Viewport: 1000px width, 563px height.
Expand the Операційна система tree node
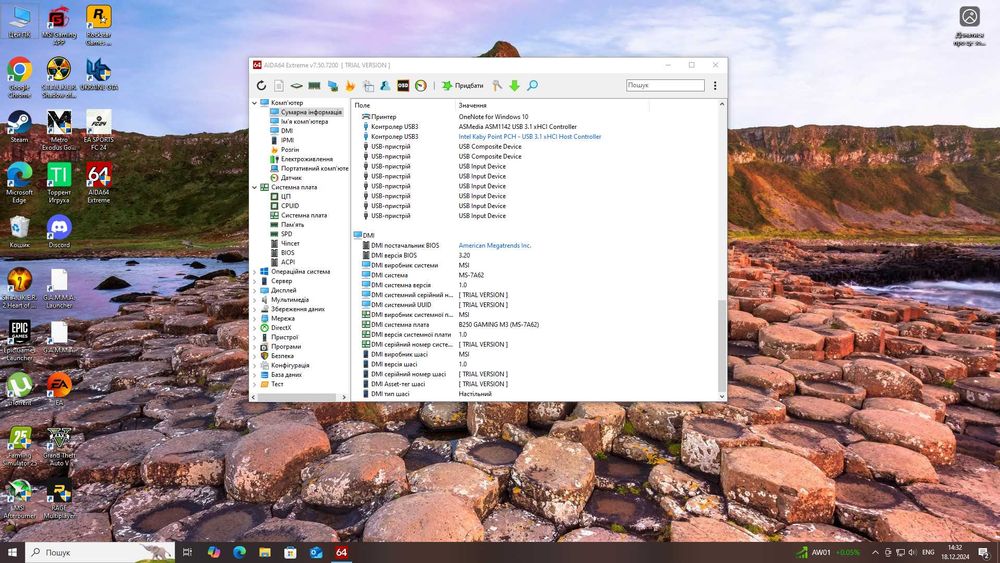[254, 271]
